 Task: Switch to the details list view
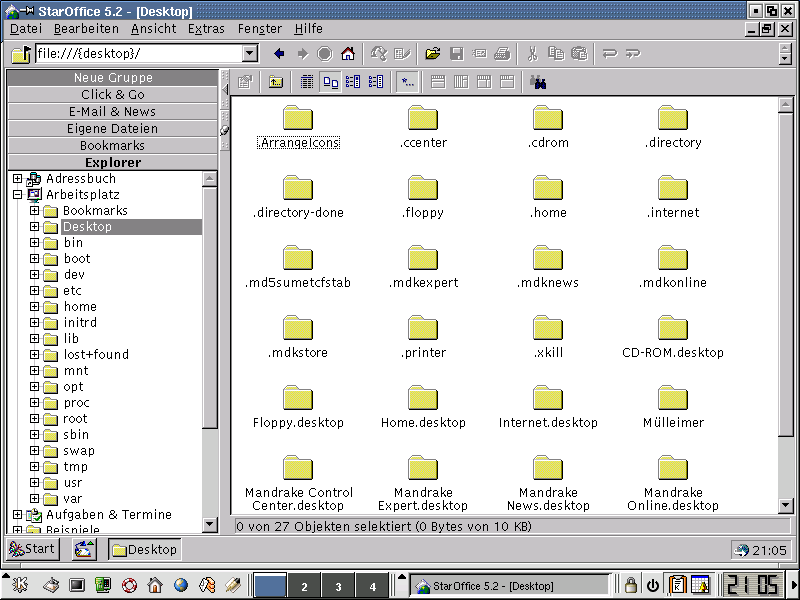pyautogui.click(x=307, y=82)
